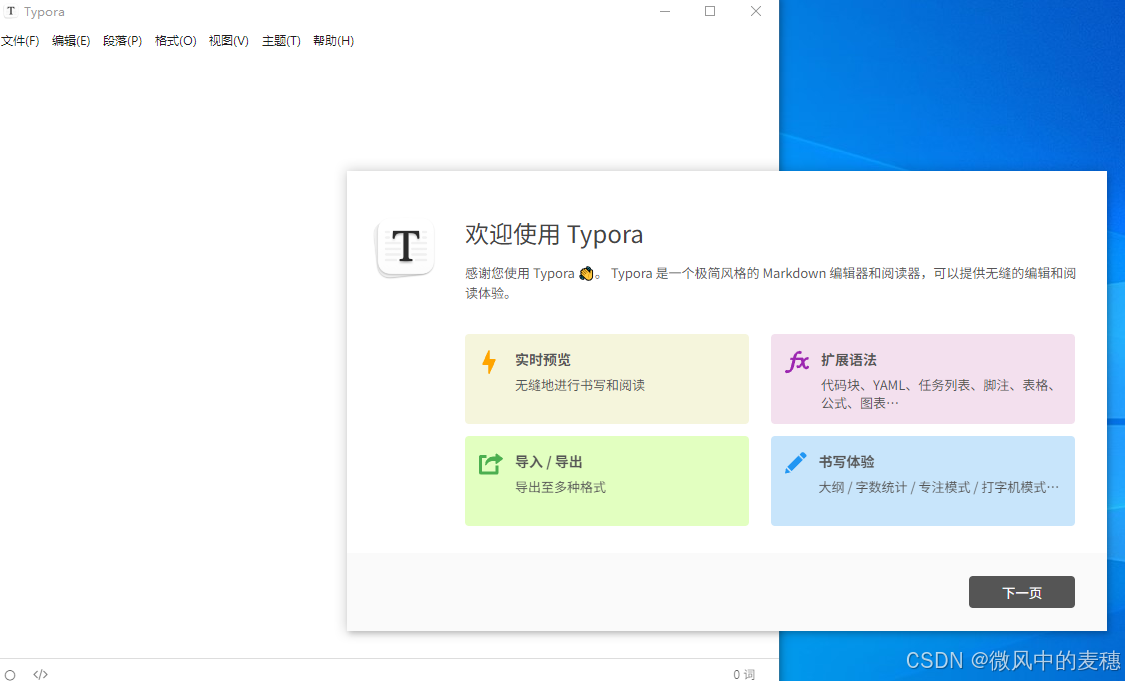Click the word count 0 词
Viewport: 1125px width, 681px height.
point(744,675)
